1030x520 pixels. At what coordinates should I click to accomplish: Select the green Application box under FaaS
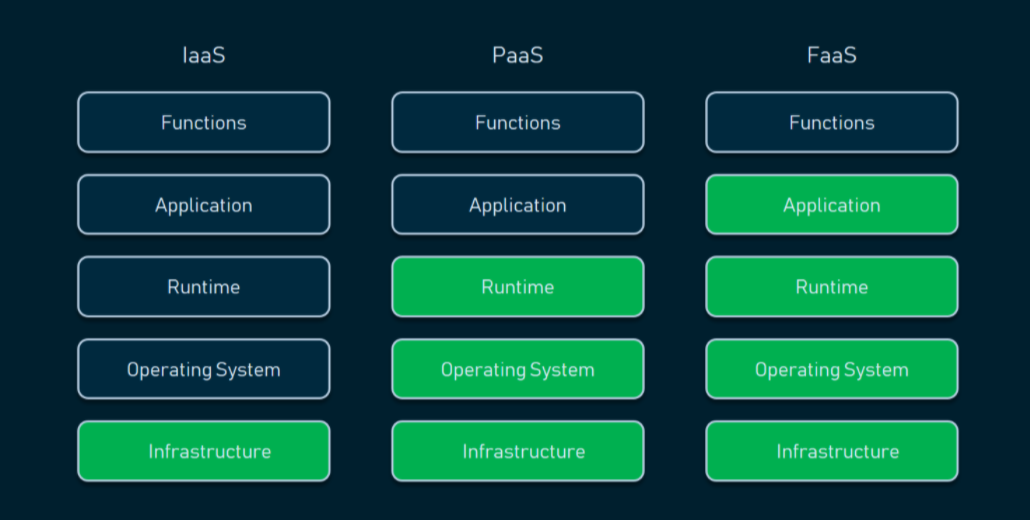[832, 205]
